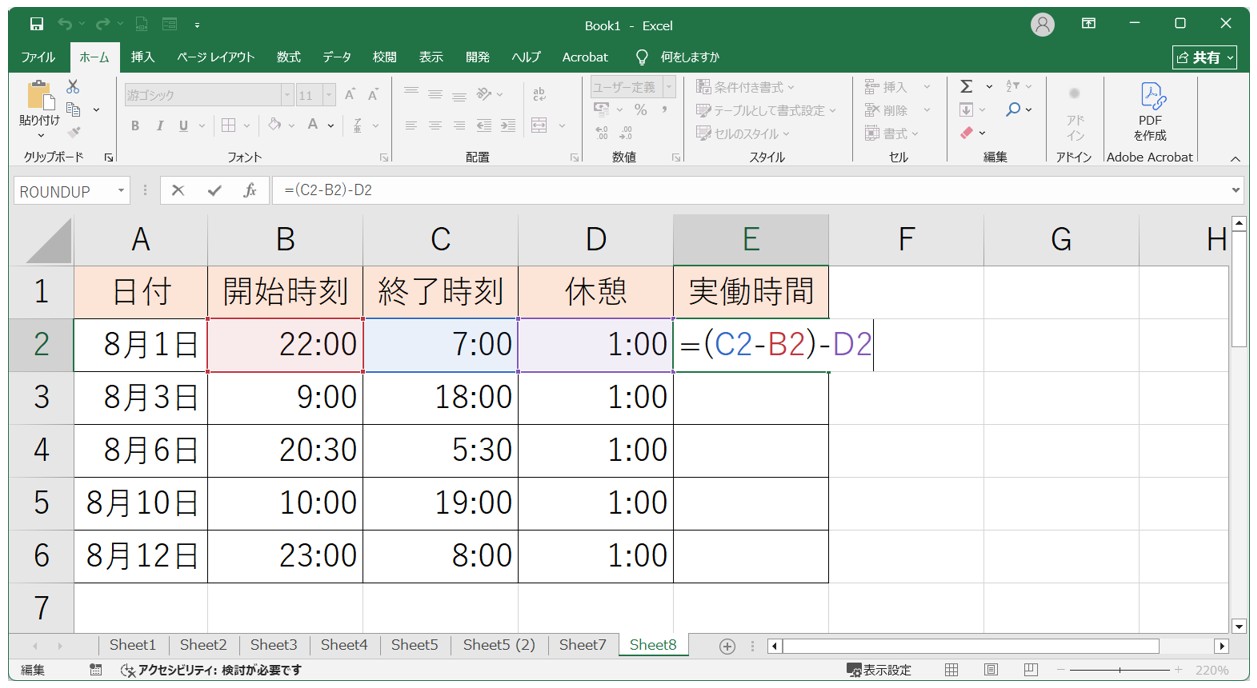
Task: Click the 共有 share button
Action: tap(1204, 57)
